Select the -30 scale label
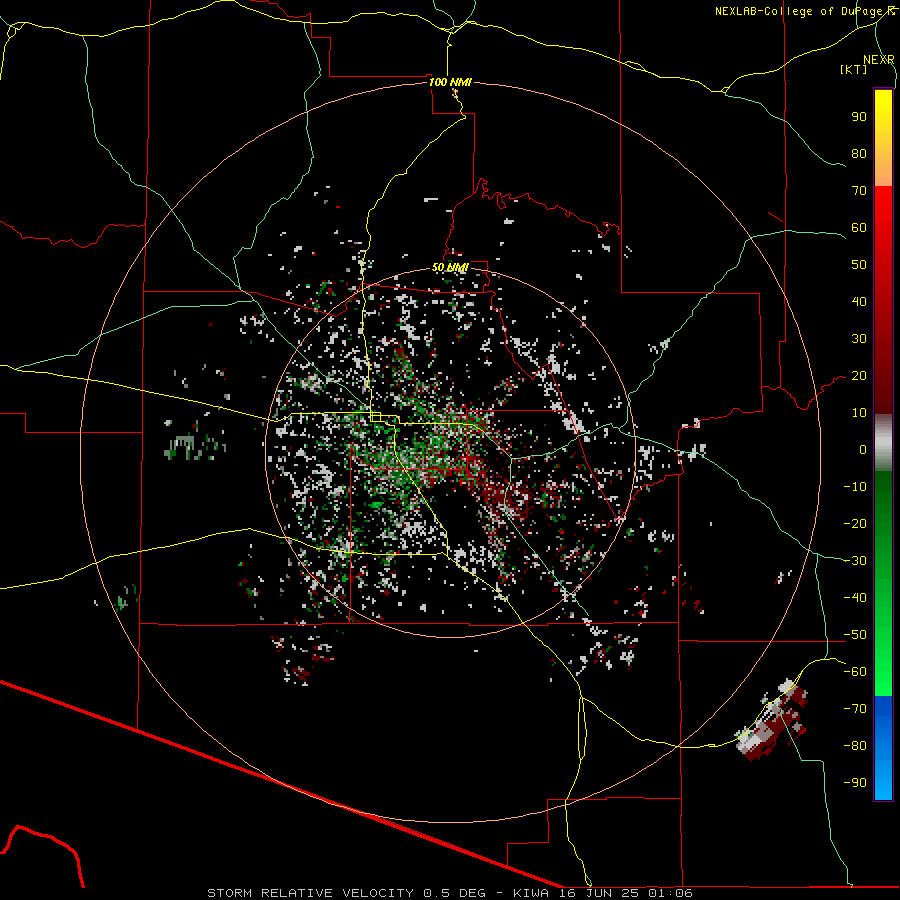Screen dimensions: 900x900 855,561
